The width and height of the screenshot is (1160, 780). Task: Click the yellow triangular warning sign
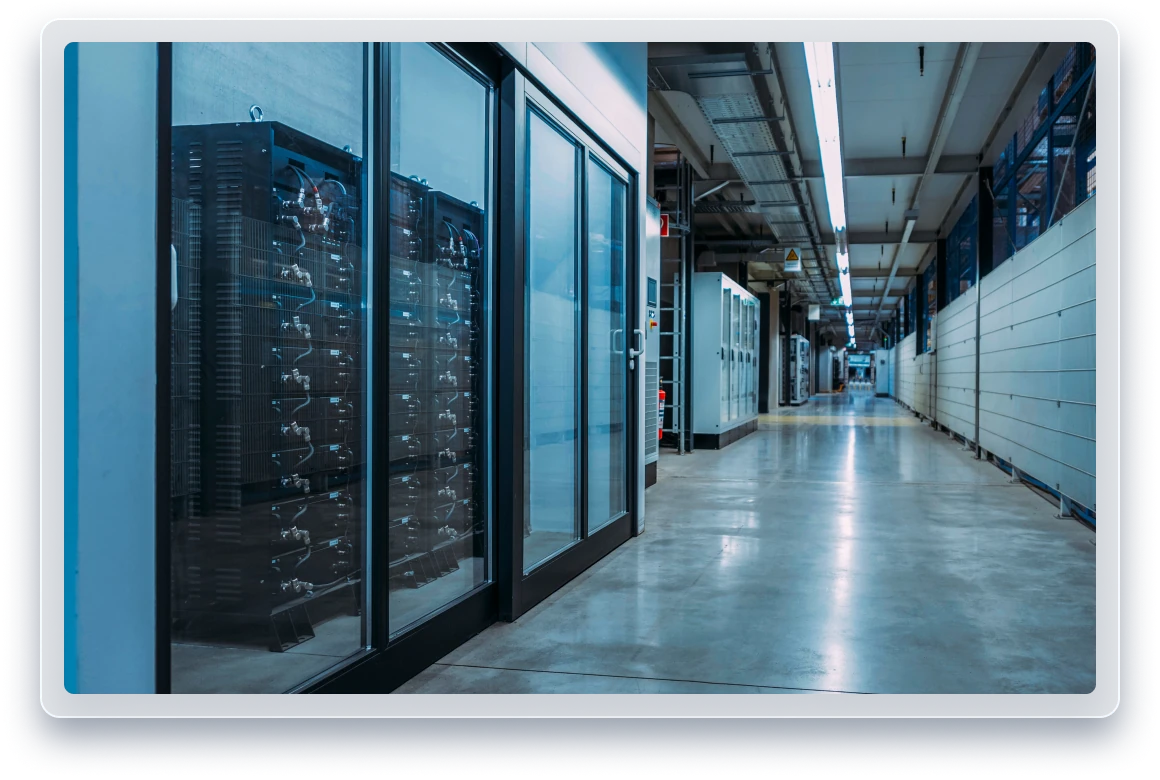(x=791, y=258)
